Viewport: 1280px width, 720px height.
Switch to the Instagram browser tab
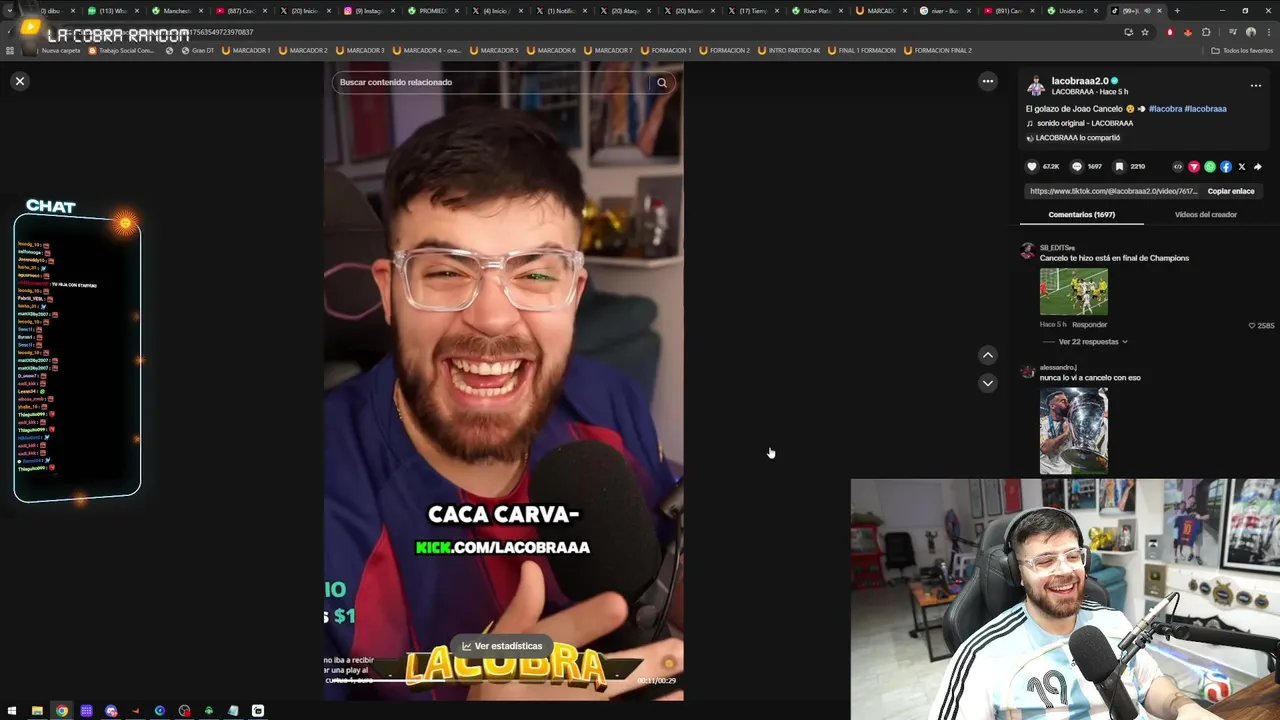(x=369, y=11)
